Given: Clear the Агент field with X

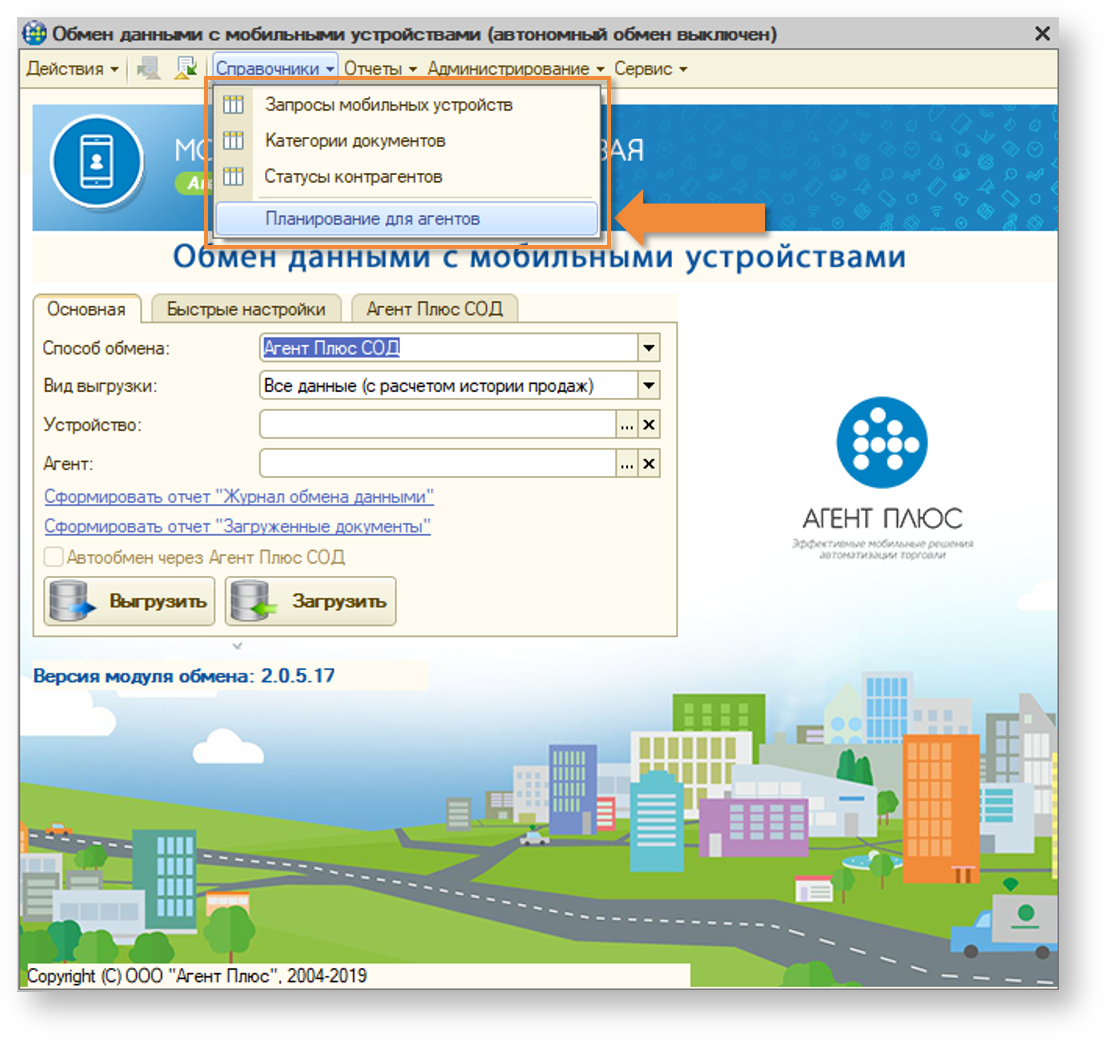Looking at the screenshot, I should coord(649,464).
